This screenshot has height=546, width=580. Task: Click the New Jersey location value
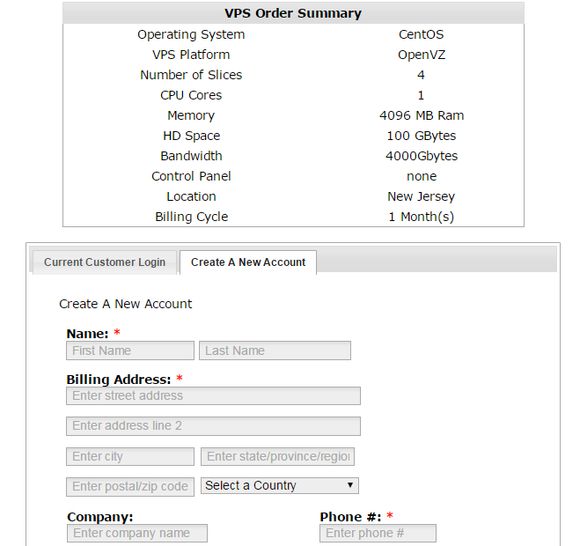click(x=421, y=196)
